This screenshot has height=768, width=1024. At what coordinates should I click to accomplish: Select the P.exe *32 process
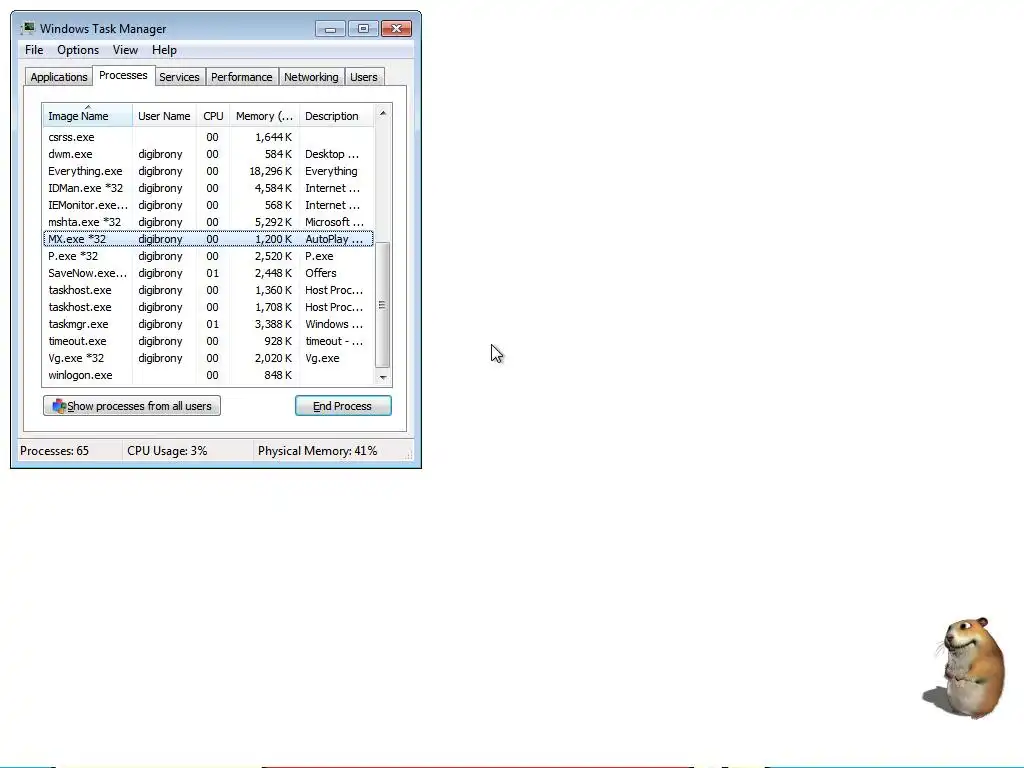(208, 256)
